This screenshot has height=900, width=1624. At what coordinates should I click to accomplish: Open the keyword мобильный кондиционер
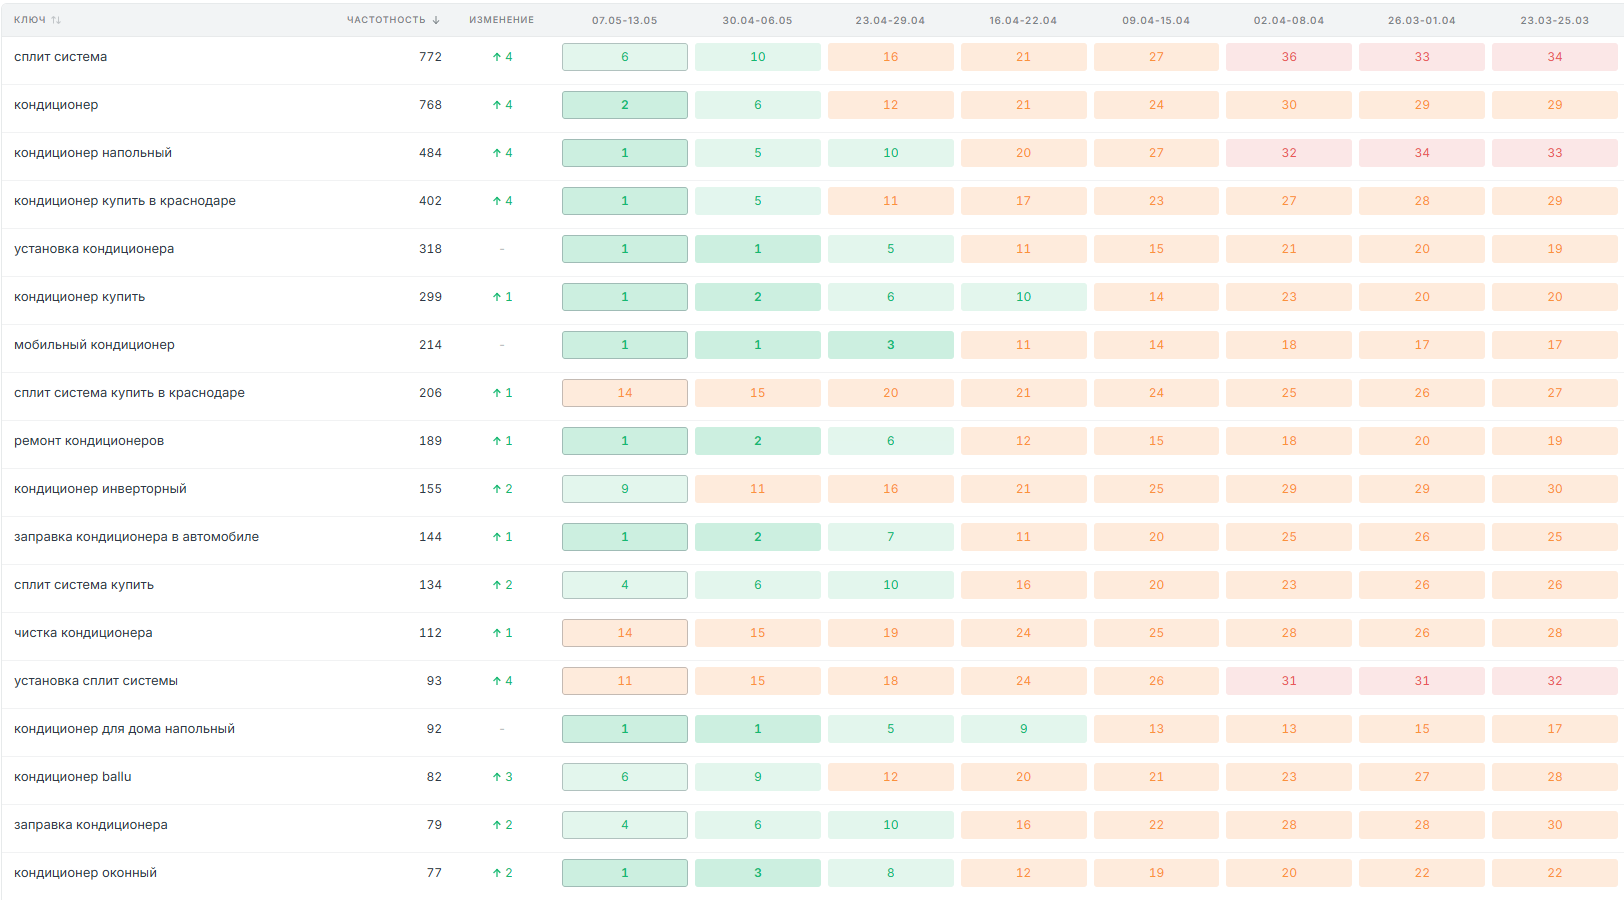point(94,345)
